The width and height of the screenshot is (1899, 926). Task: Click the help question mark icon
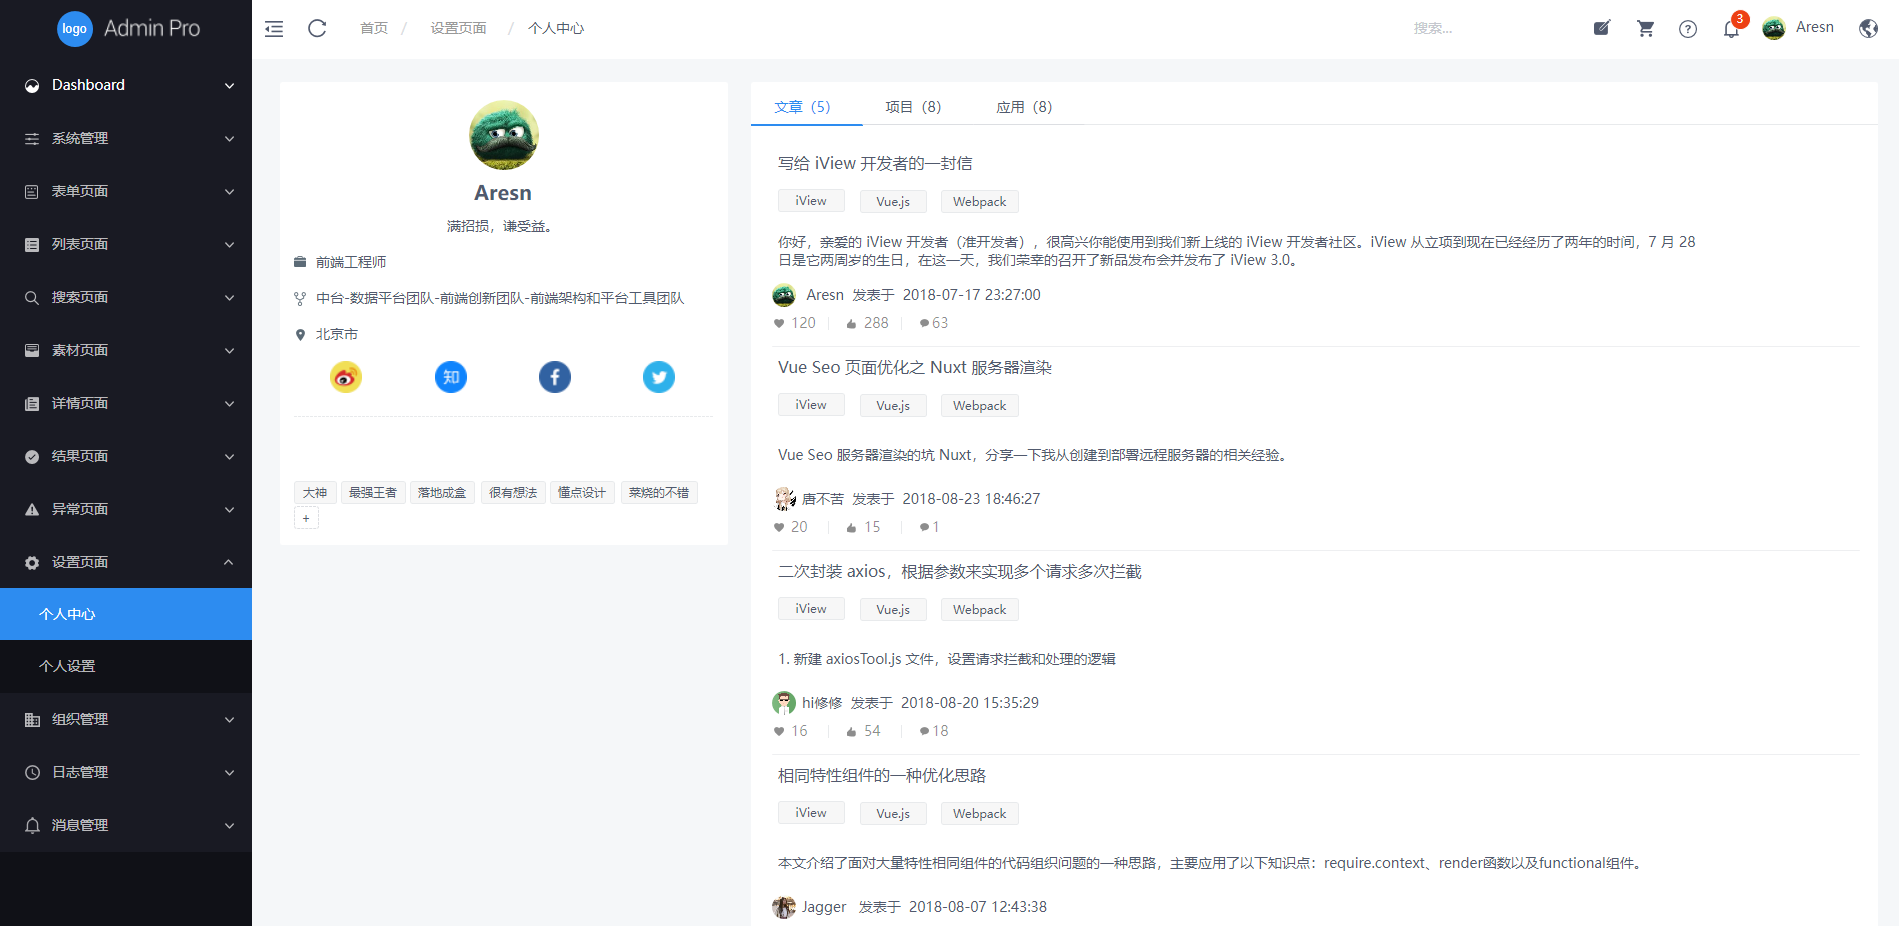tap(1688, 28)
